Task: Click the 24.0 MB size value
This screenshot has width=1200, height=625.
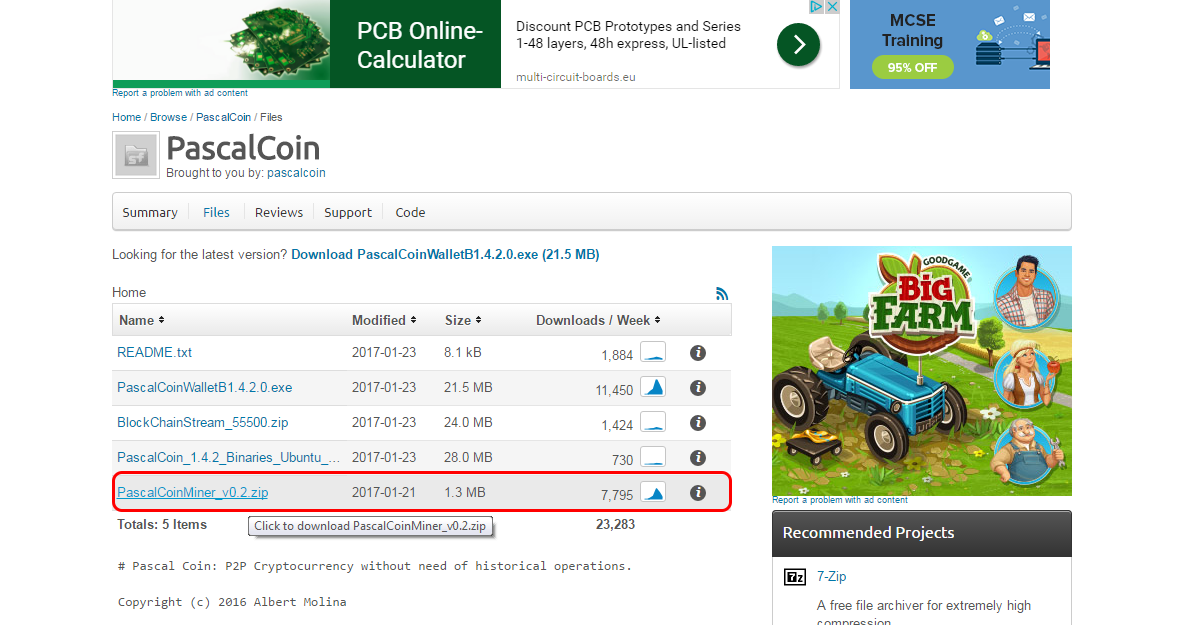Action: 469,423
